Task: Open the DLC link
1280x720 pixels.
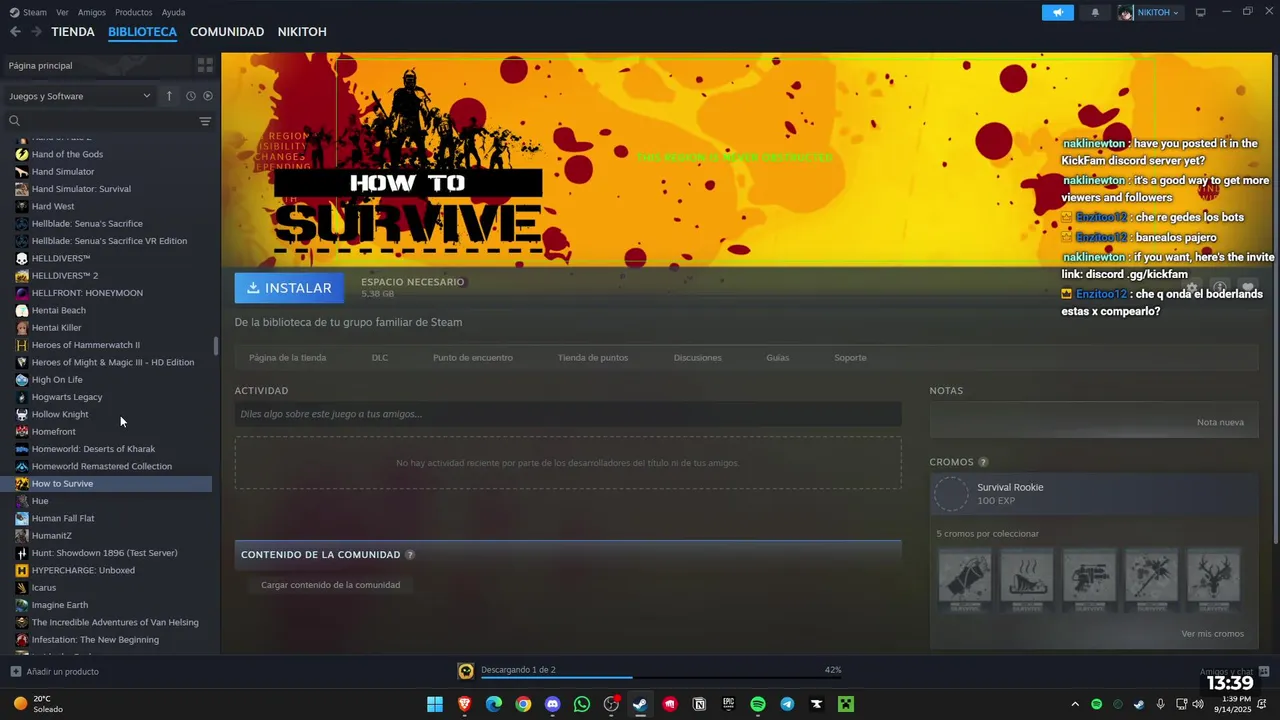Action: coord(380,357)
